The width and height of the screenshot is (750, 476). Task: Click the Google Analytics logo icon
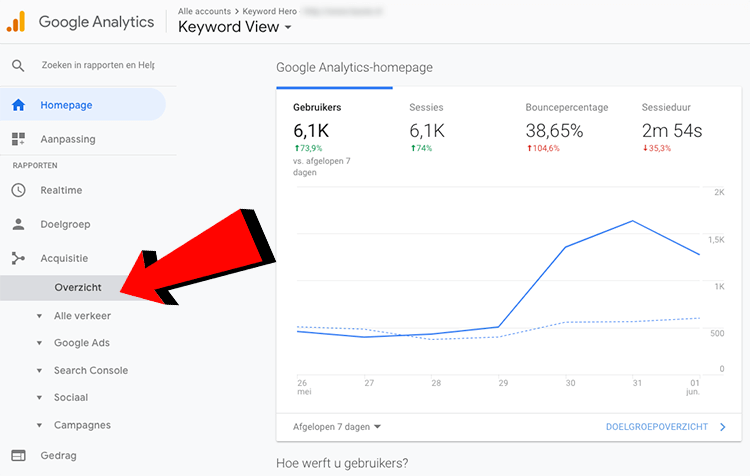(16, 22)
